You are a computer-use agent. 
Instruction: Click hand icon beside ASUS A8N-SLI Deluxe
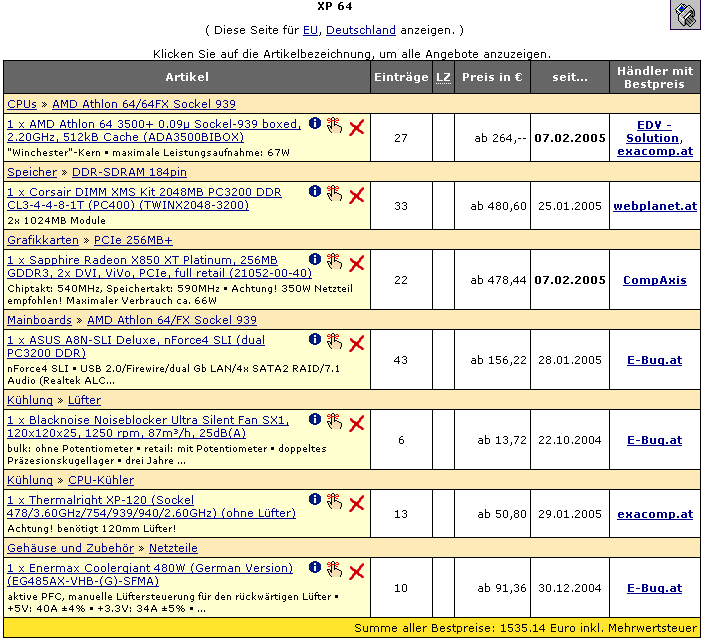334,341
